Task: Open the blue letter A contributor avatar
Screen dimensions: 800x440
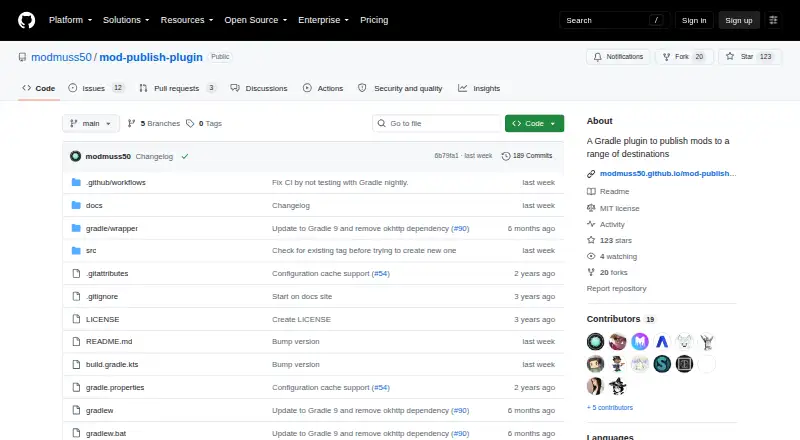Action: pyautogui.click(x=662, y=341)
